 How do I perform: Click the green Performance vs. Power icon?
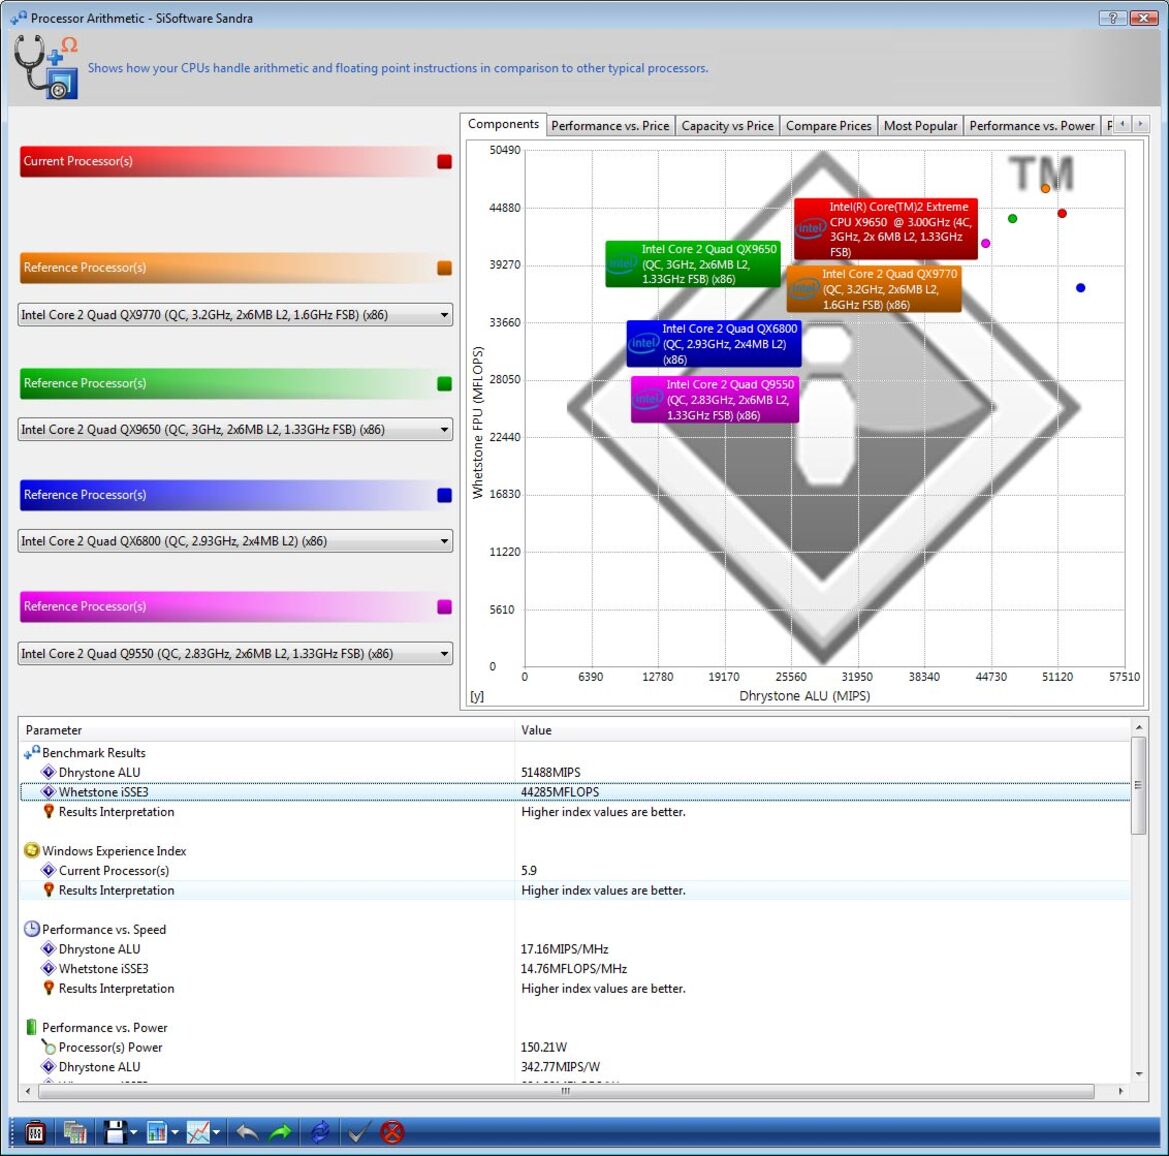(32, 1027)
